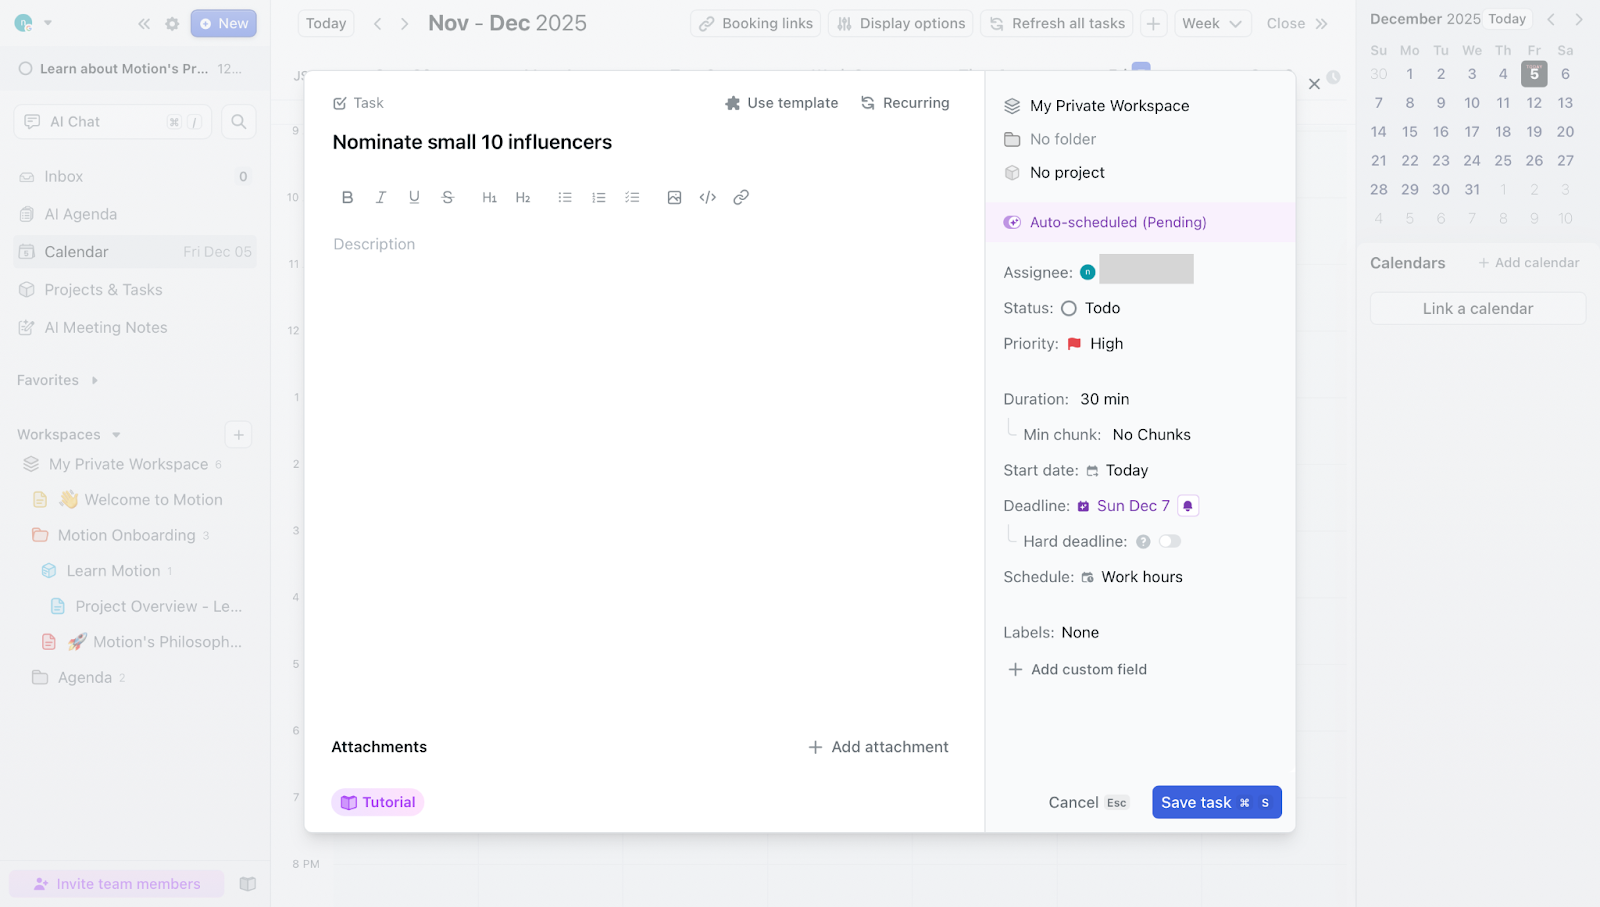Collapse the left sidebar with the double chevron
Screen dimensions: 1600x907
coord(144,23)
